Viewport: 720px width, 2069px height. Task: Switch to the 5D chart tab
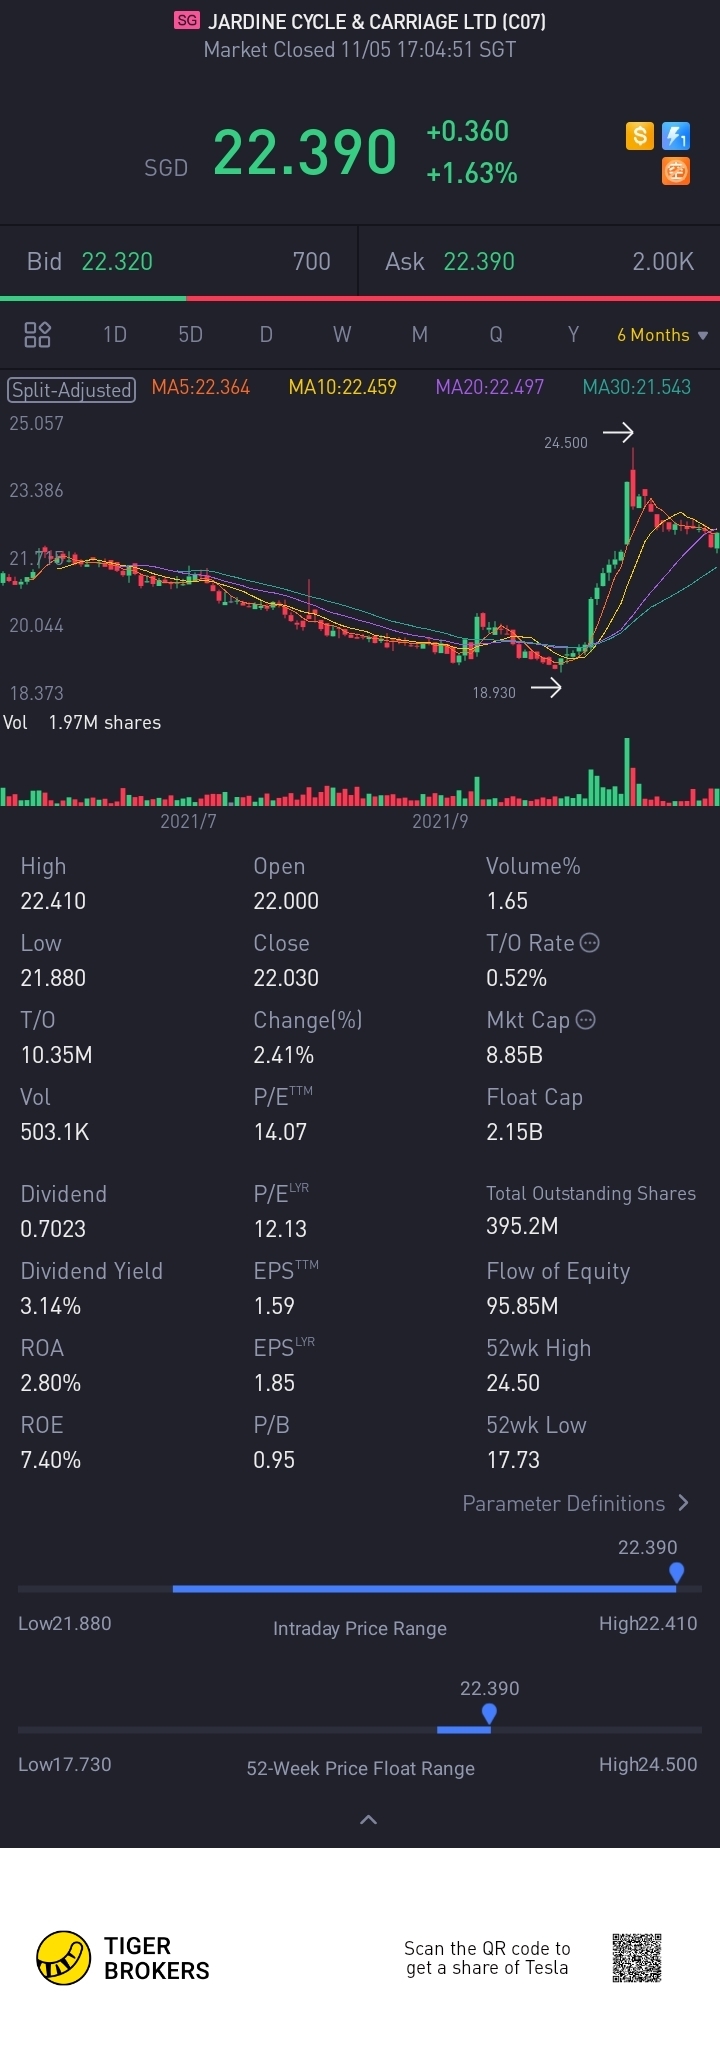(190, 334)
